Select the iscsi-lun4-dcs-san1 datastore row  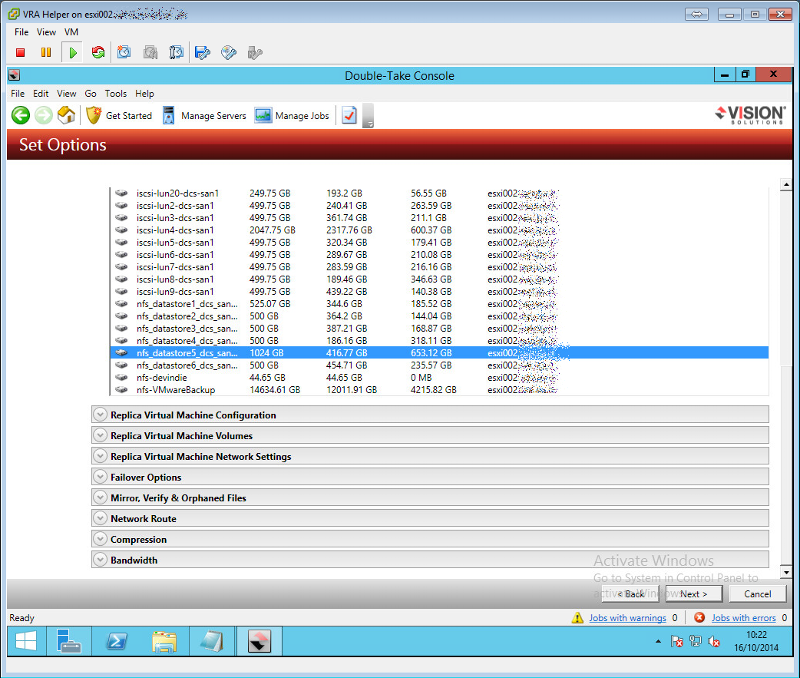tap(439, 230)
